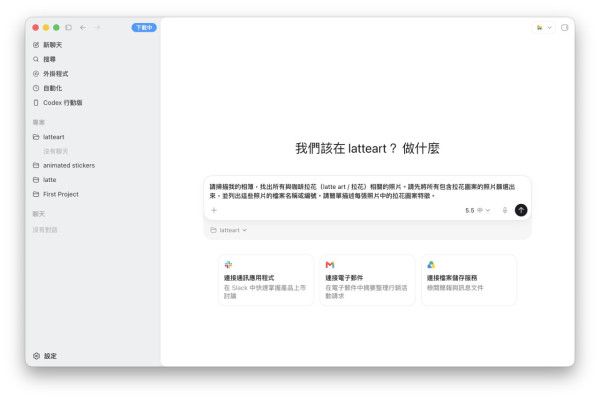Viewport: 600px width, 400px height.
Task: Open the plugins menu item
Action: pyautogui.click(x=55, y=74)
